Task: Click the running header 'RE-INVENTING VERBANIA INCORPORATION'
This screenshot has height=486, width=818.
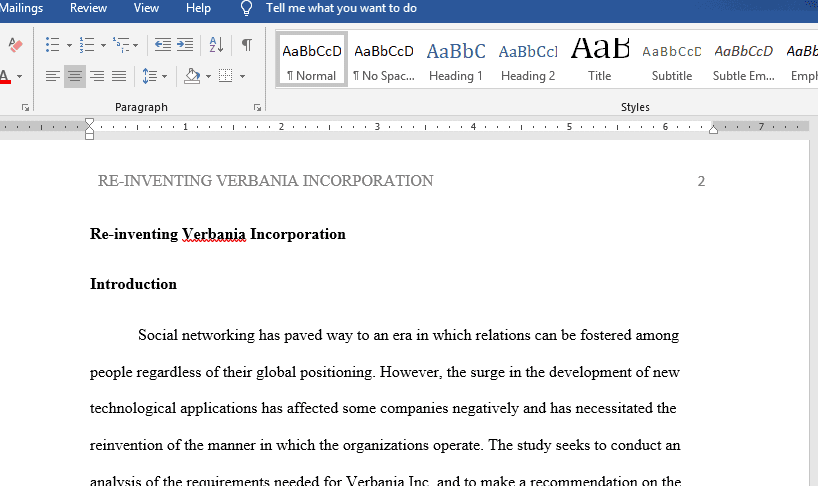Action: tap(266, 181)
